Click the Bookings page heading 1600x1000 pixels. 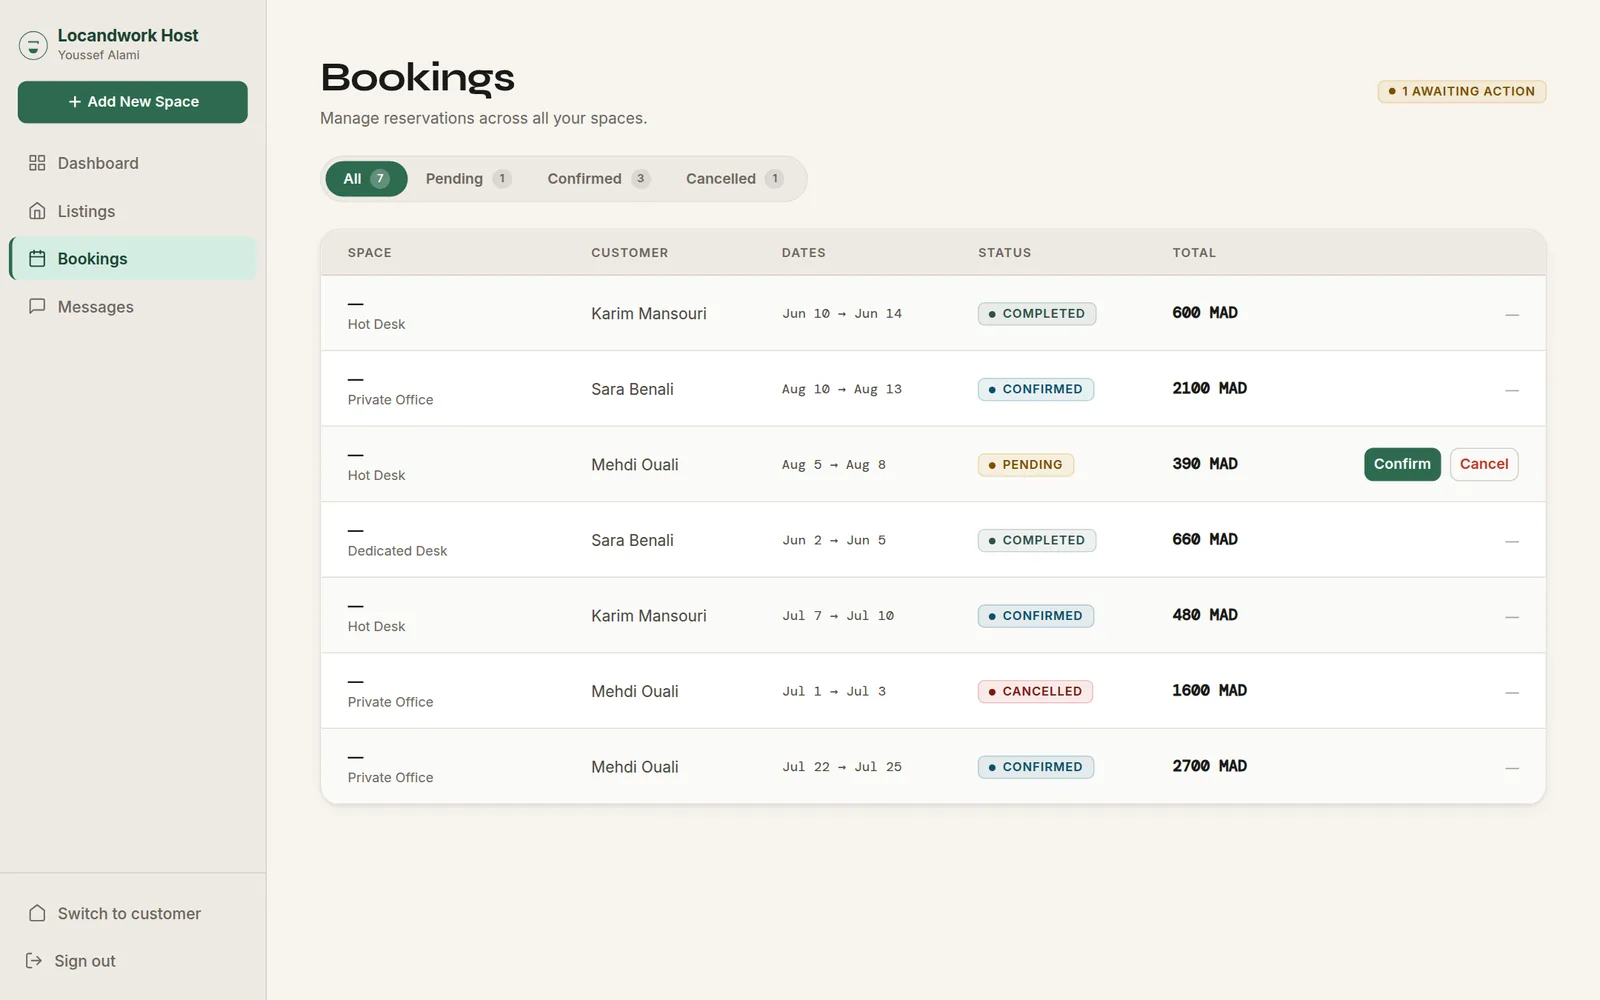coord(417,77)
